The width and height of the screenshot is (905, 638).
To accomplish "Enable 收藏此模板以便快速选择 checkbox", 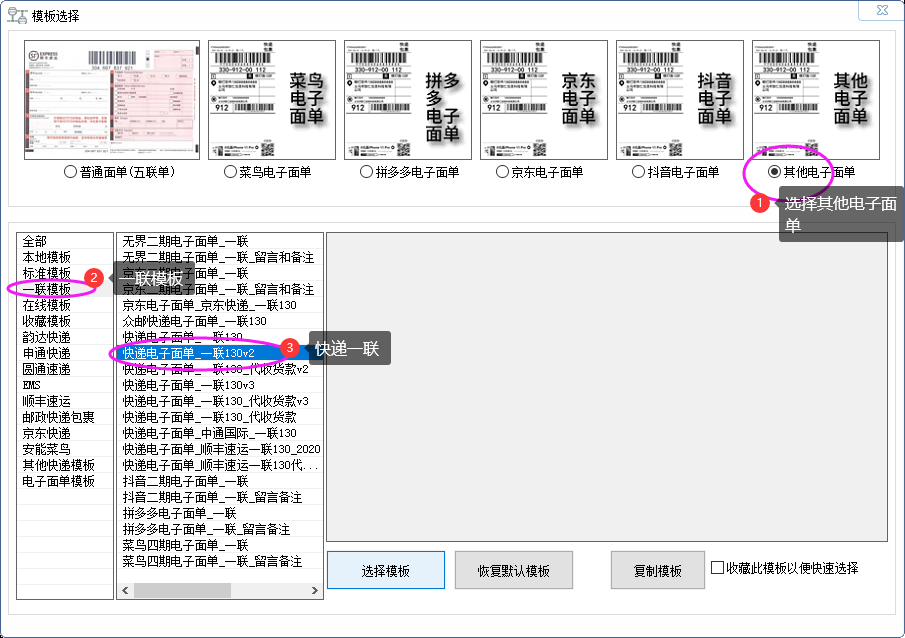I will [x=717, y=568].
